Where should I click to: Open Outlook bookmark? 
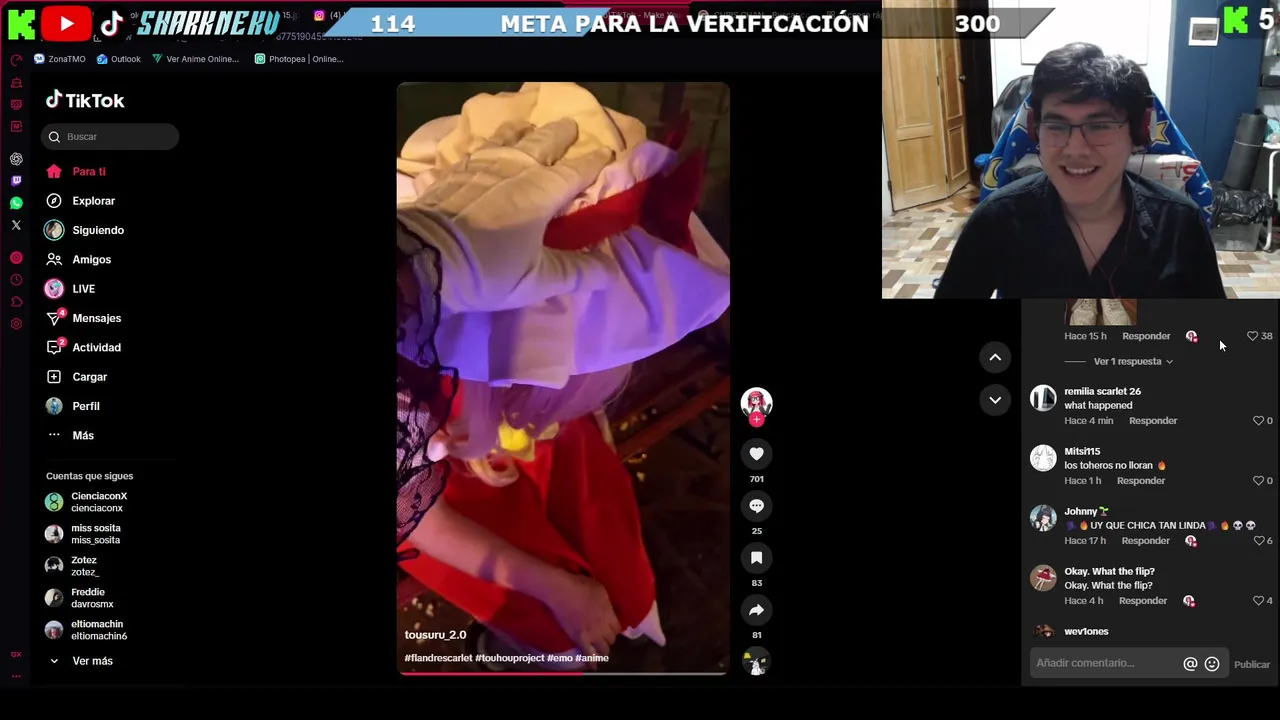(118, 59)
